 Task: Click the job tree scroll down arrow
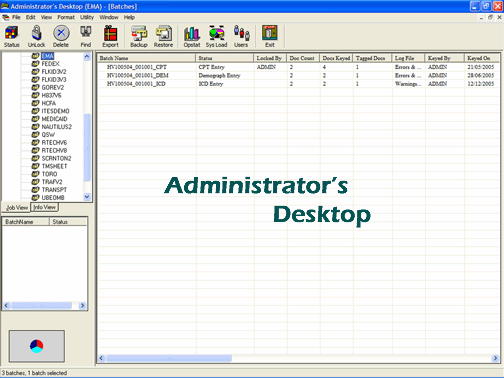(87, 197)
